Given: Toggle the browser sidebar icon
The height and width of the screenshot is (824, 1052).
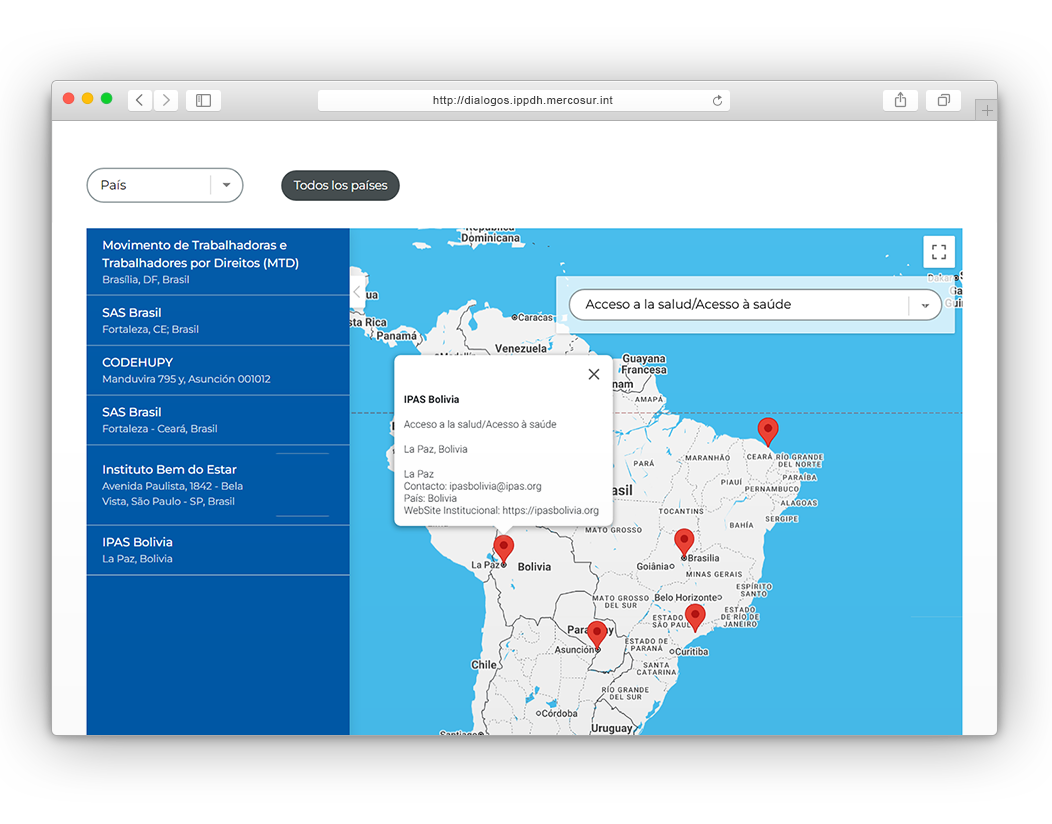Looking at the screenshot, I should pyautogui.click(x=203, y=100).
